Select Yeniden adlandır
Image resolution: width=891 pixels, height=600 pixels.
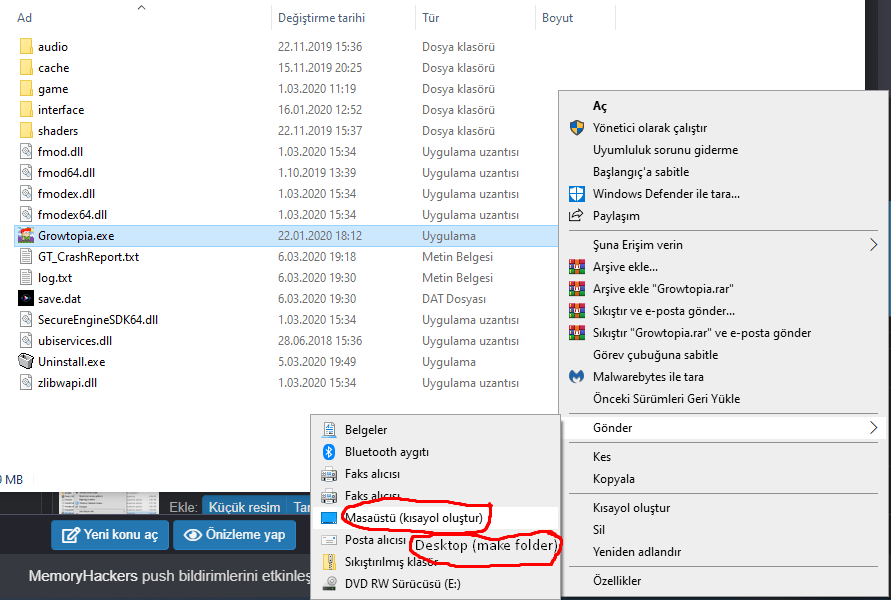[636, 552]
